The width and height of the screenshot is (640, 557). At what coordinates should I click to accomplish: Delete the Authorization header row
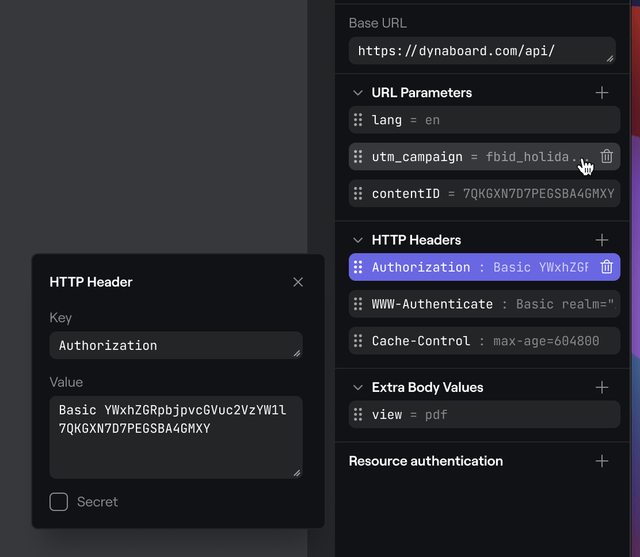tap(607, 267)
